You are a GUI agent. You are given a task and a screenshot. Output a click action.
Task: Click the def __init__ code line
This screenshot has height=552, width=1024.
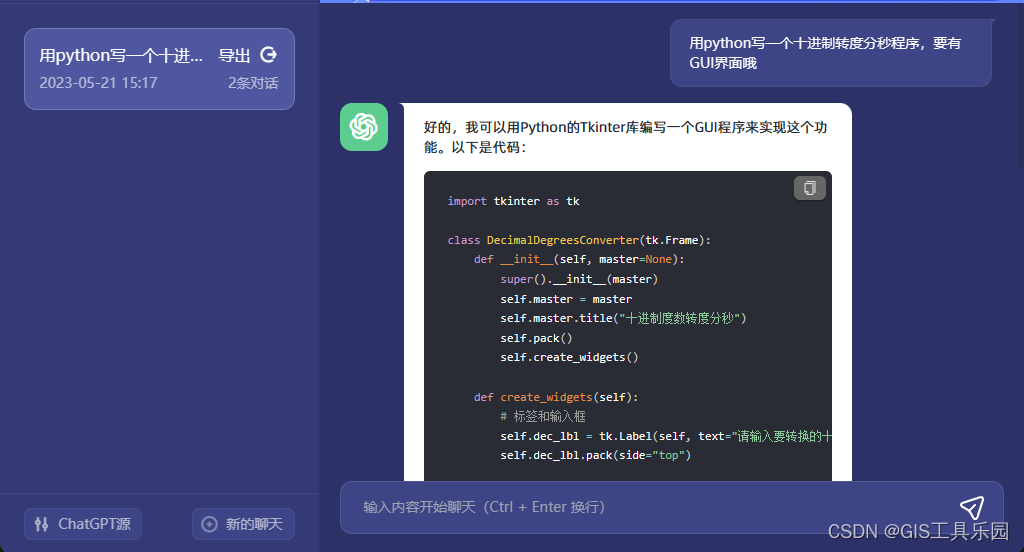click(x=579, y=259)
